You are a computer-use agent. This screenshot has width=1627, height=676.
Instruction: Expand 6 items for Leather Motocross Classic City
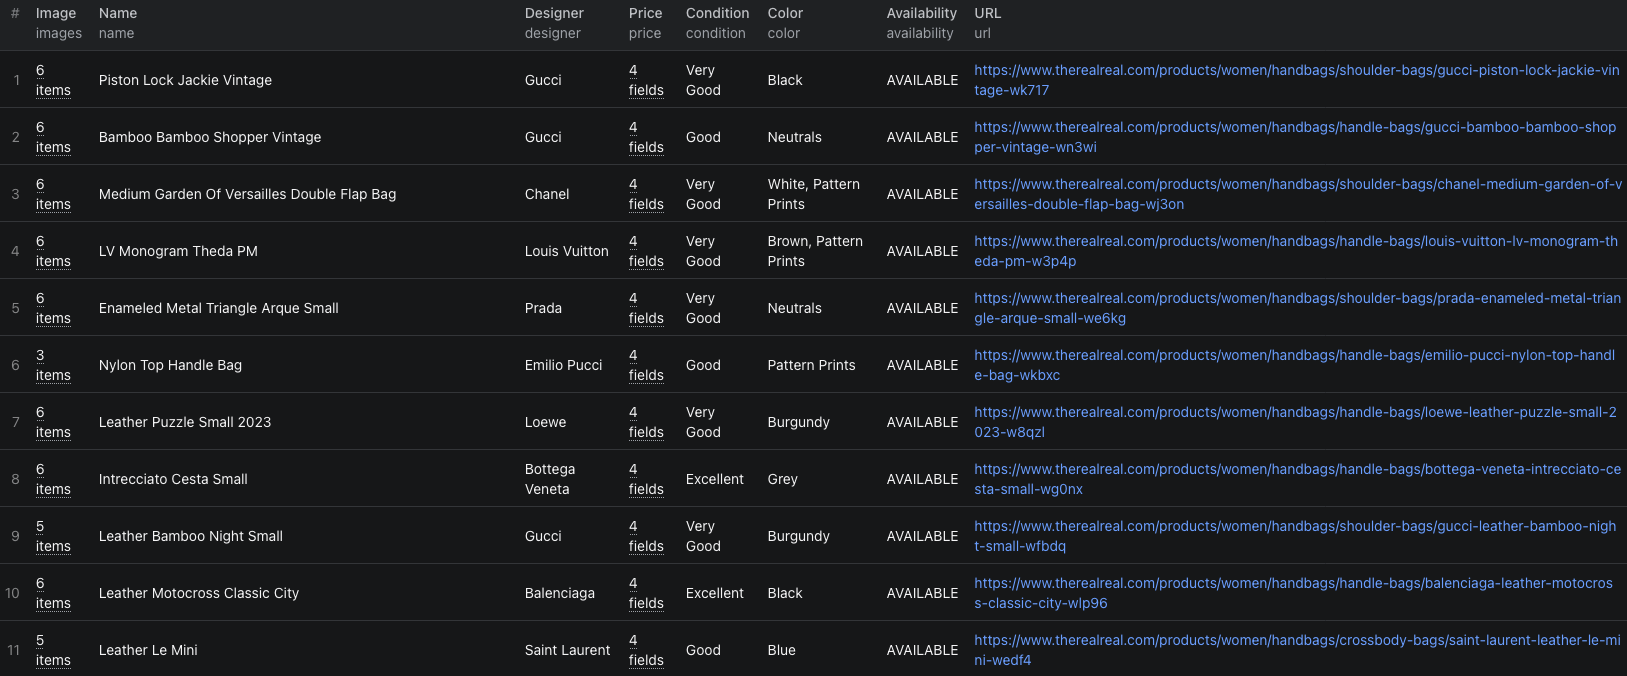(53, 593)
